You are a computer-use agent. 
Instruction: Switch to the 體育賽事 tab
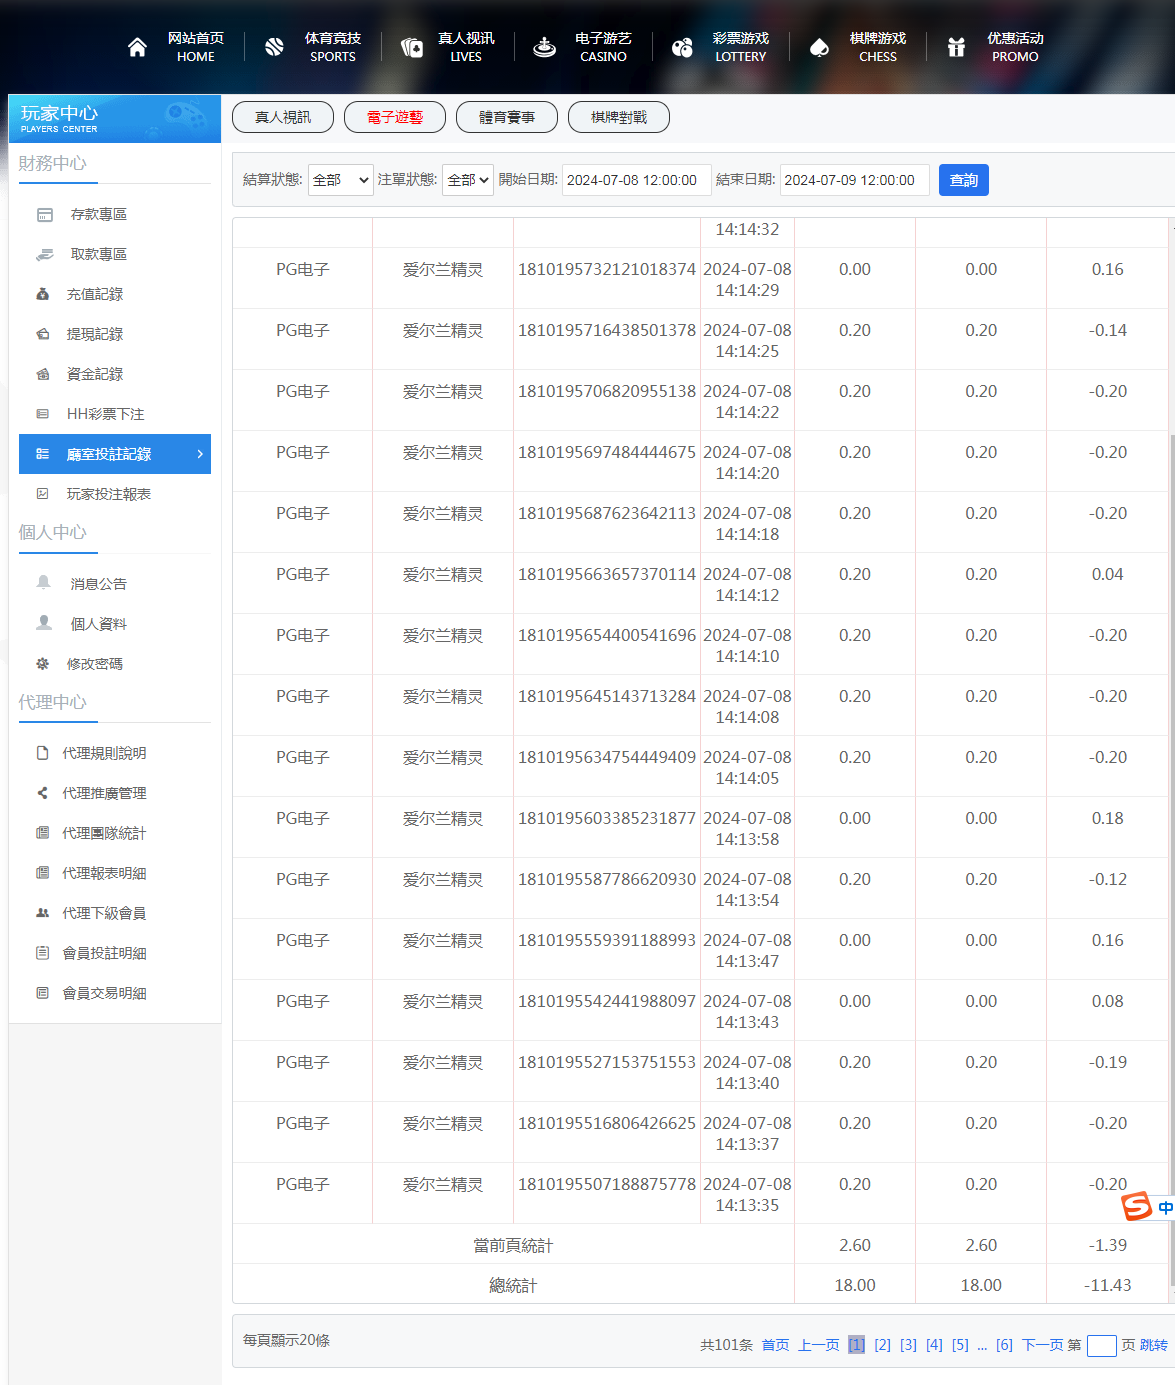[507, 117]
